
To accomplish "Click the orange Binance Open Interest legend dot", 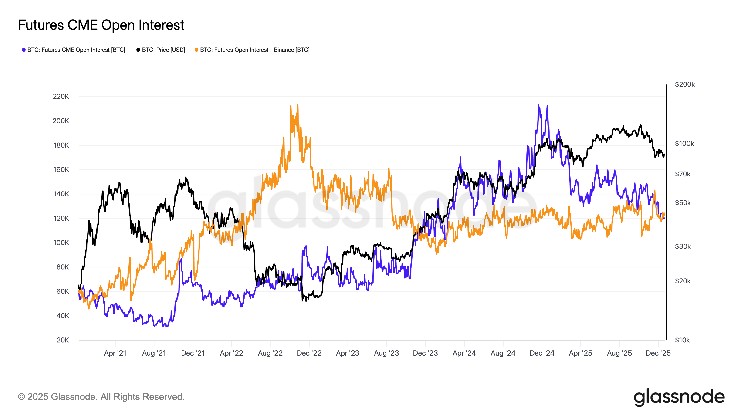I will pyautogui.click(x=196, y=47).
